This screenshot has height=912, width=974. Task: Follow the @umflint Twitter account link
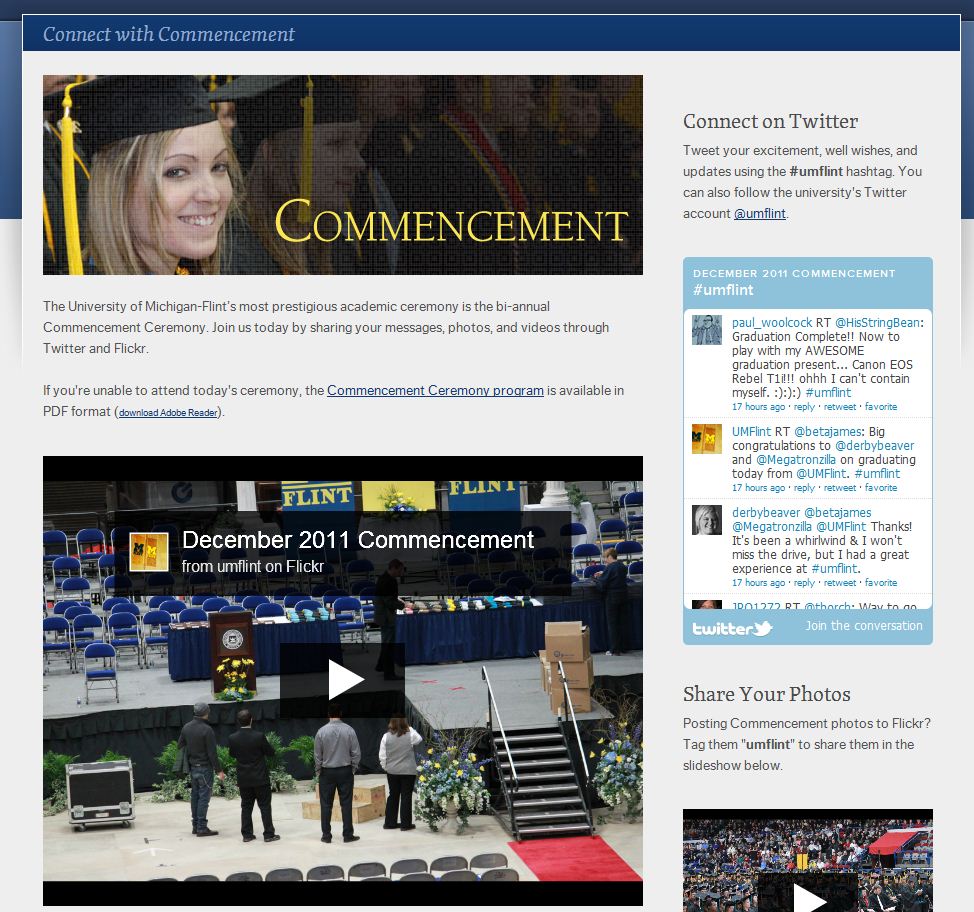pos(760,214)
